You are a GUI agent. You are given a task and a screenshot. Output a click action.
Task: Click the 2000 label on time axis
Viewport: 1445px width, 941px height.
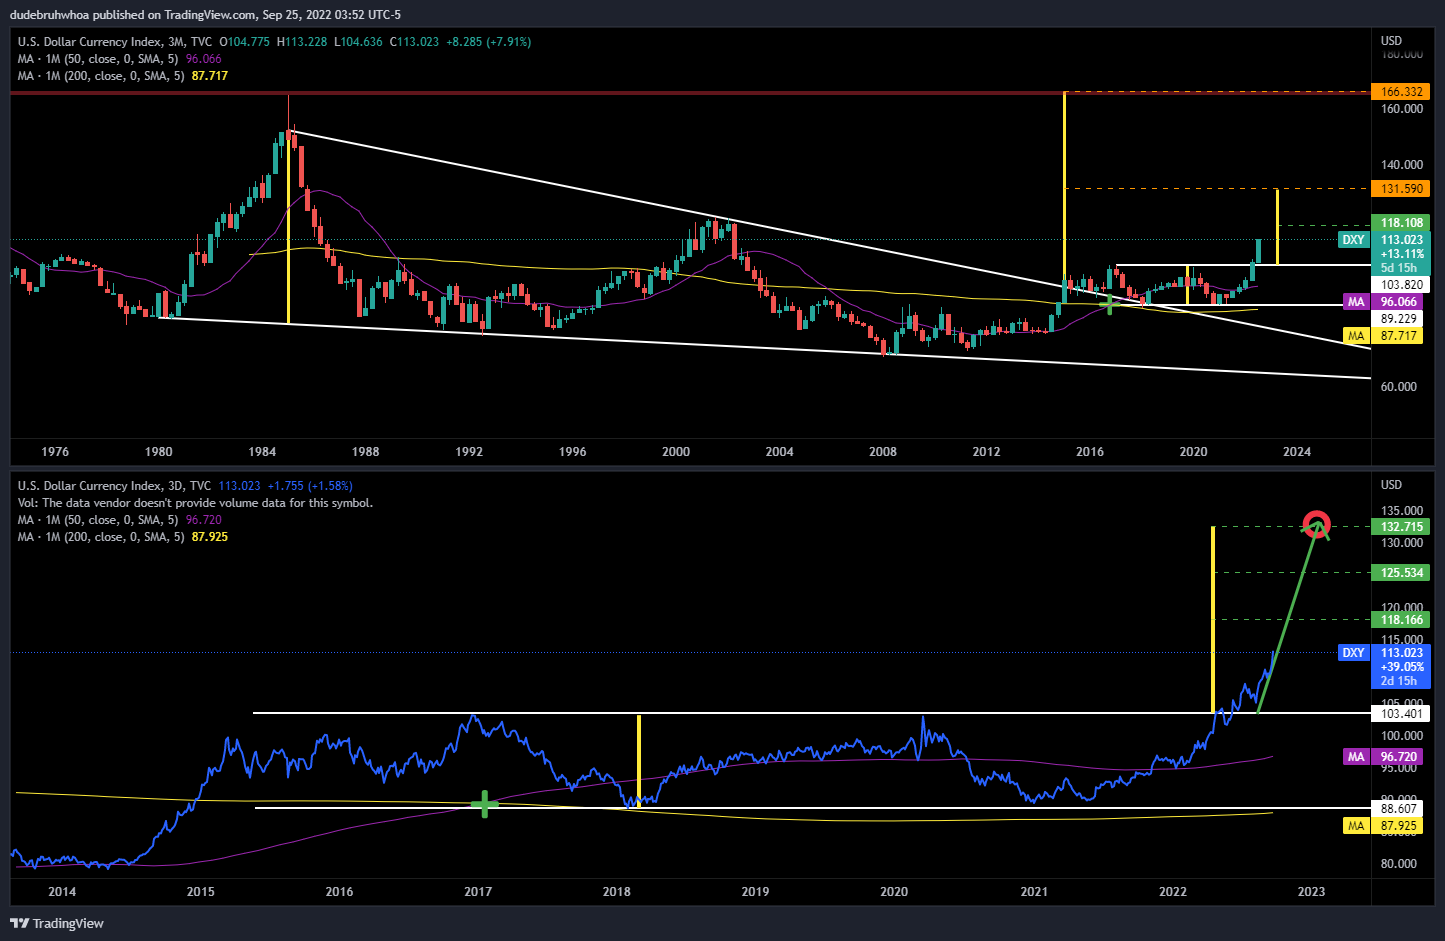tap(676, 452)
